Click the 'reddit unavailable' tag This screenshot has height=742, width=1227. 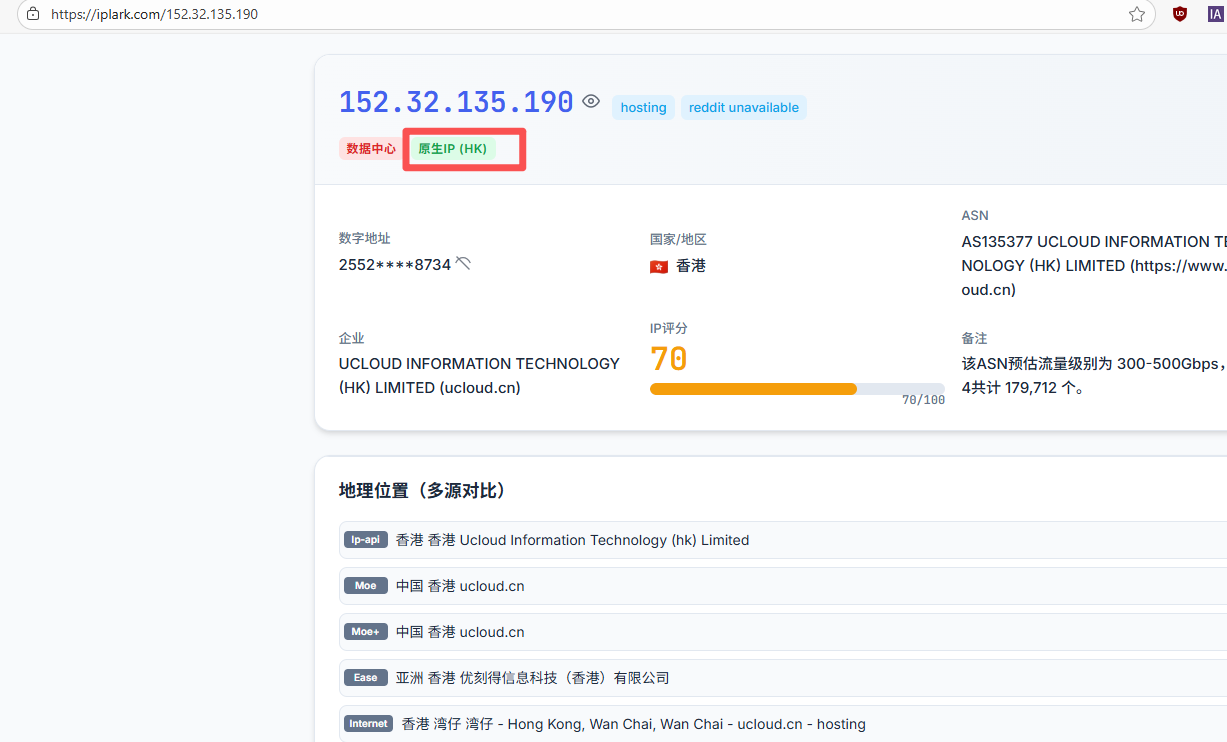click(x=743, y=108)
